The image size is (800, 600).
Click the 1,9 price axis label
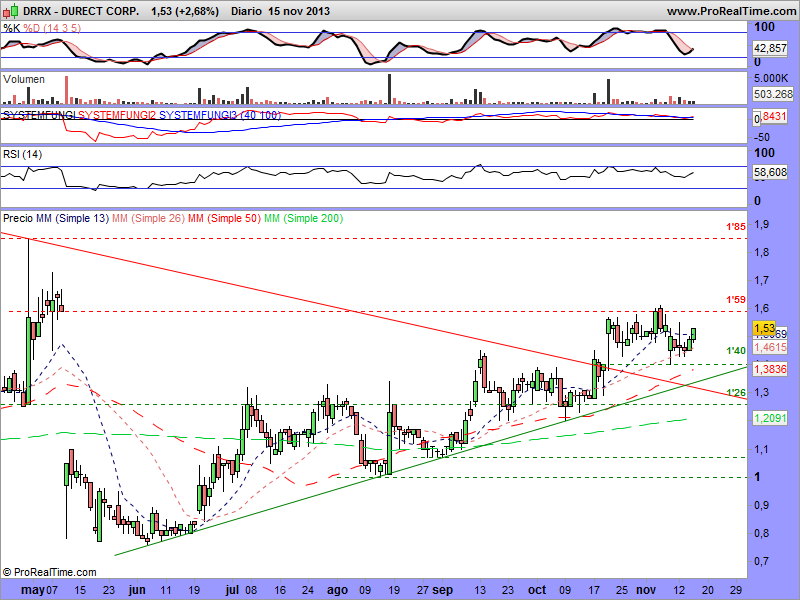762,224
